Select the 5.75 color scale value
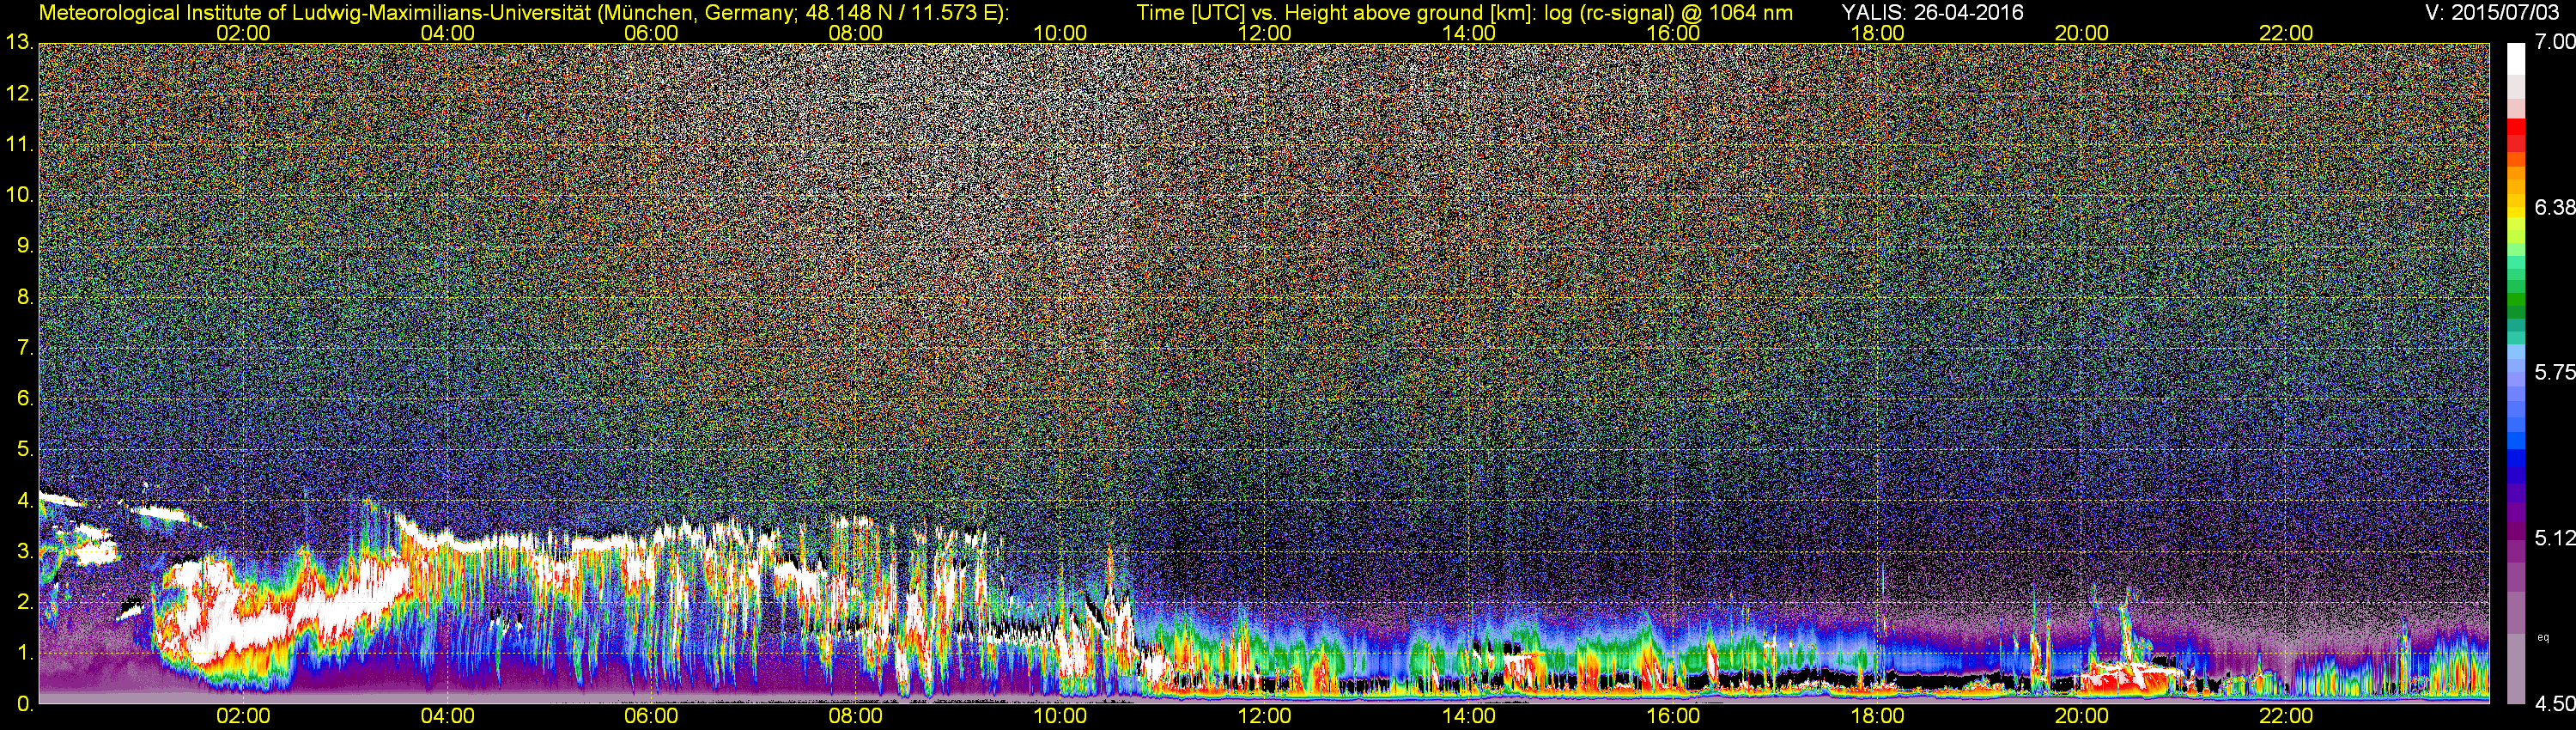 pos(2555,372)
